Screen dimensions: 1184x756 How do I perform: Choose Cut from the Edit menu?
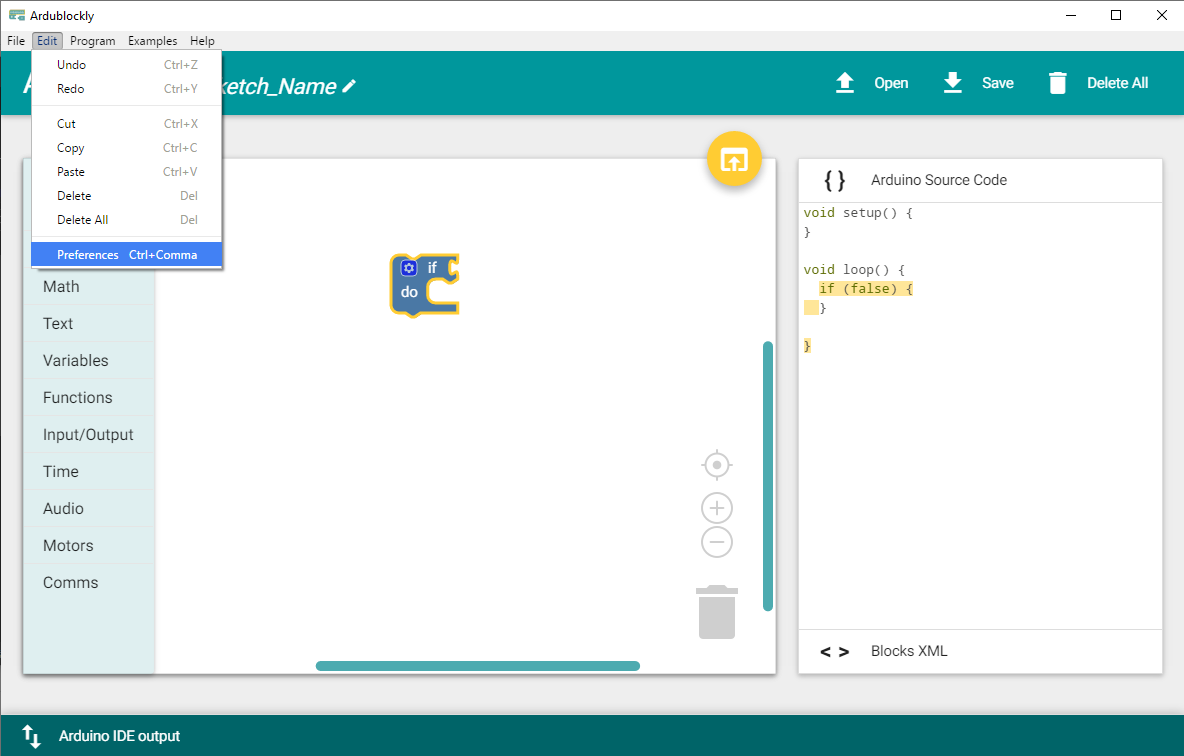point(127,124)
